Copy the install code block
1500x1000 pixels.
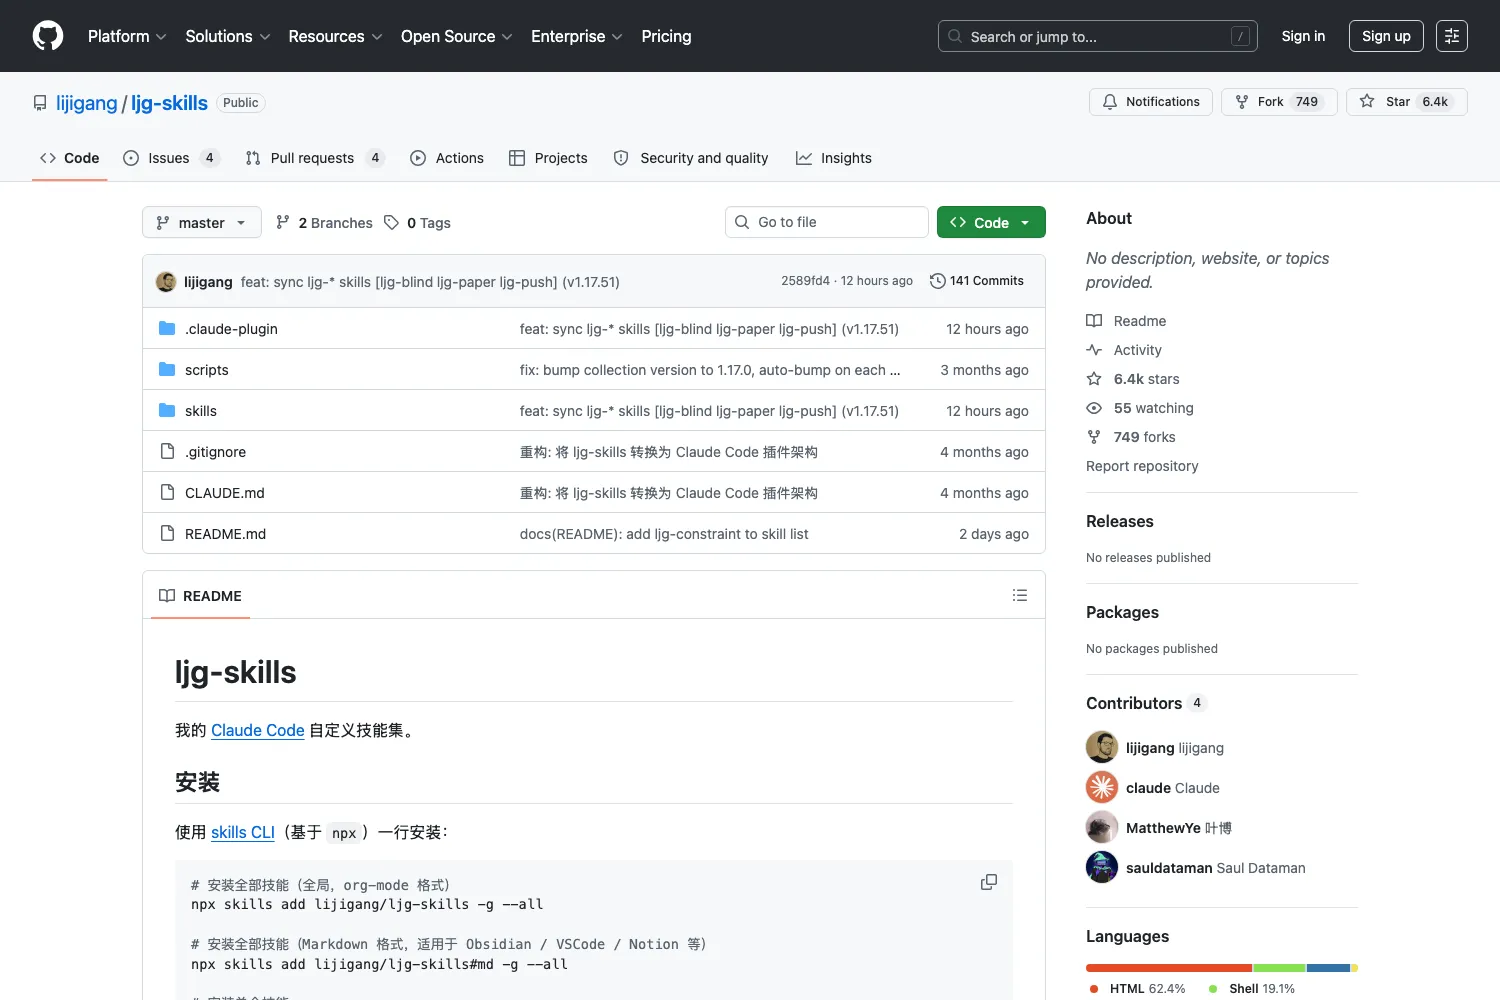(x=989, y=882)
